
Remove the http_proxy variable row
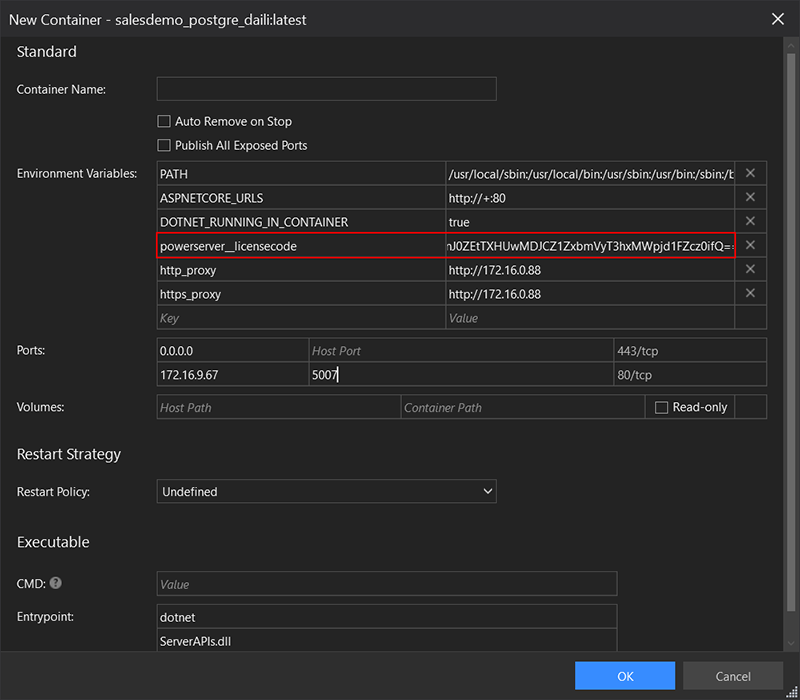[750, 270]
